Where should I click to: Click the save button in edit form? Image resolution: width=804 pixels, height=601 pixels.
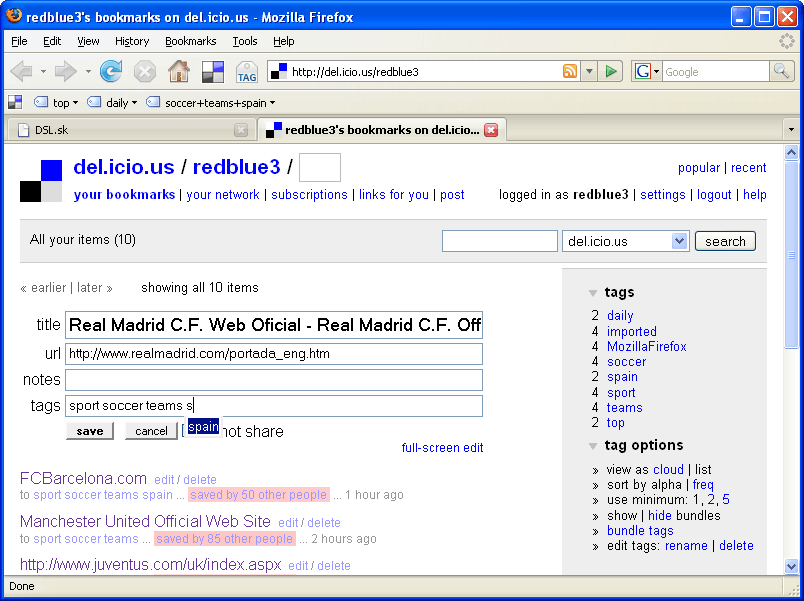point(90,431)
